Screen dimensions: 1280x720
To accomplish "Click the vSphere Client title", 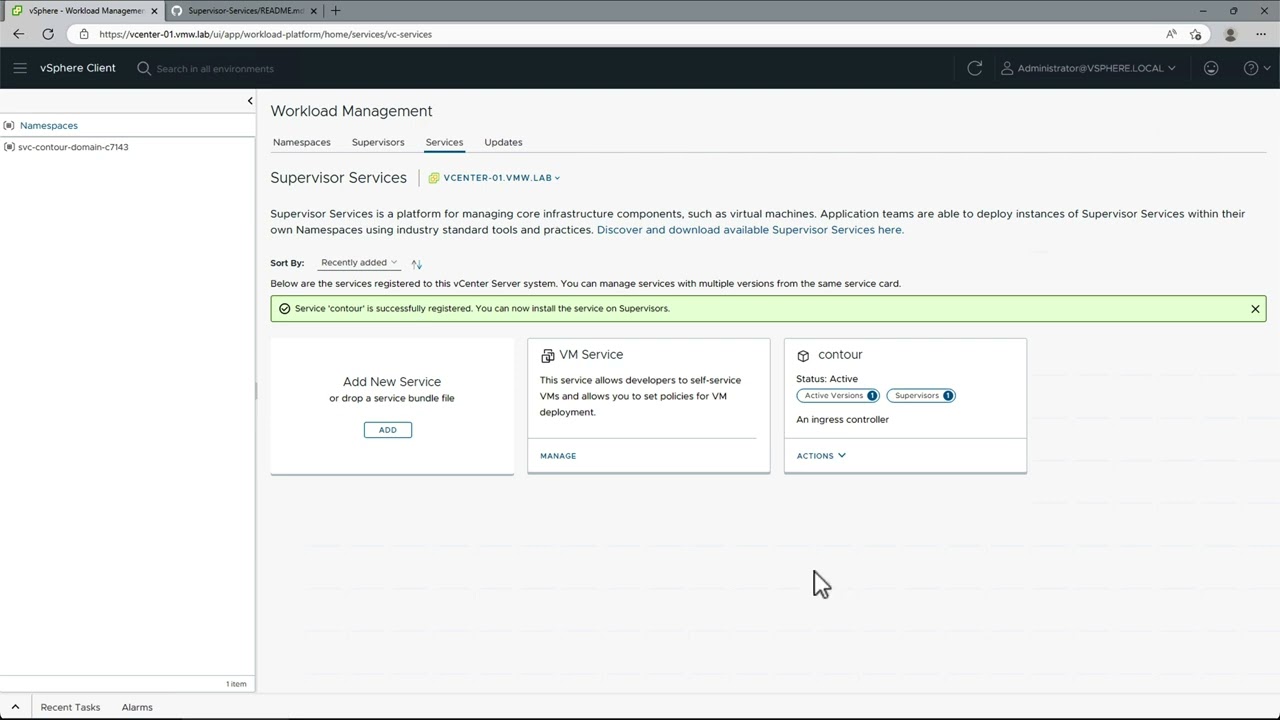I will click(78, 68).
